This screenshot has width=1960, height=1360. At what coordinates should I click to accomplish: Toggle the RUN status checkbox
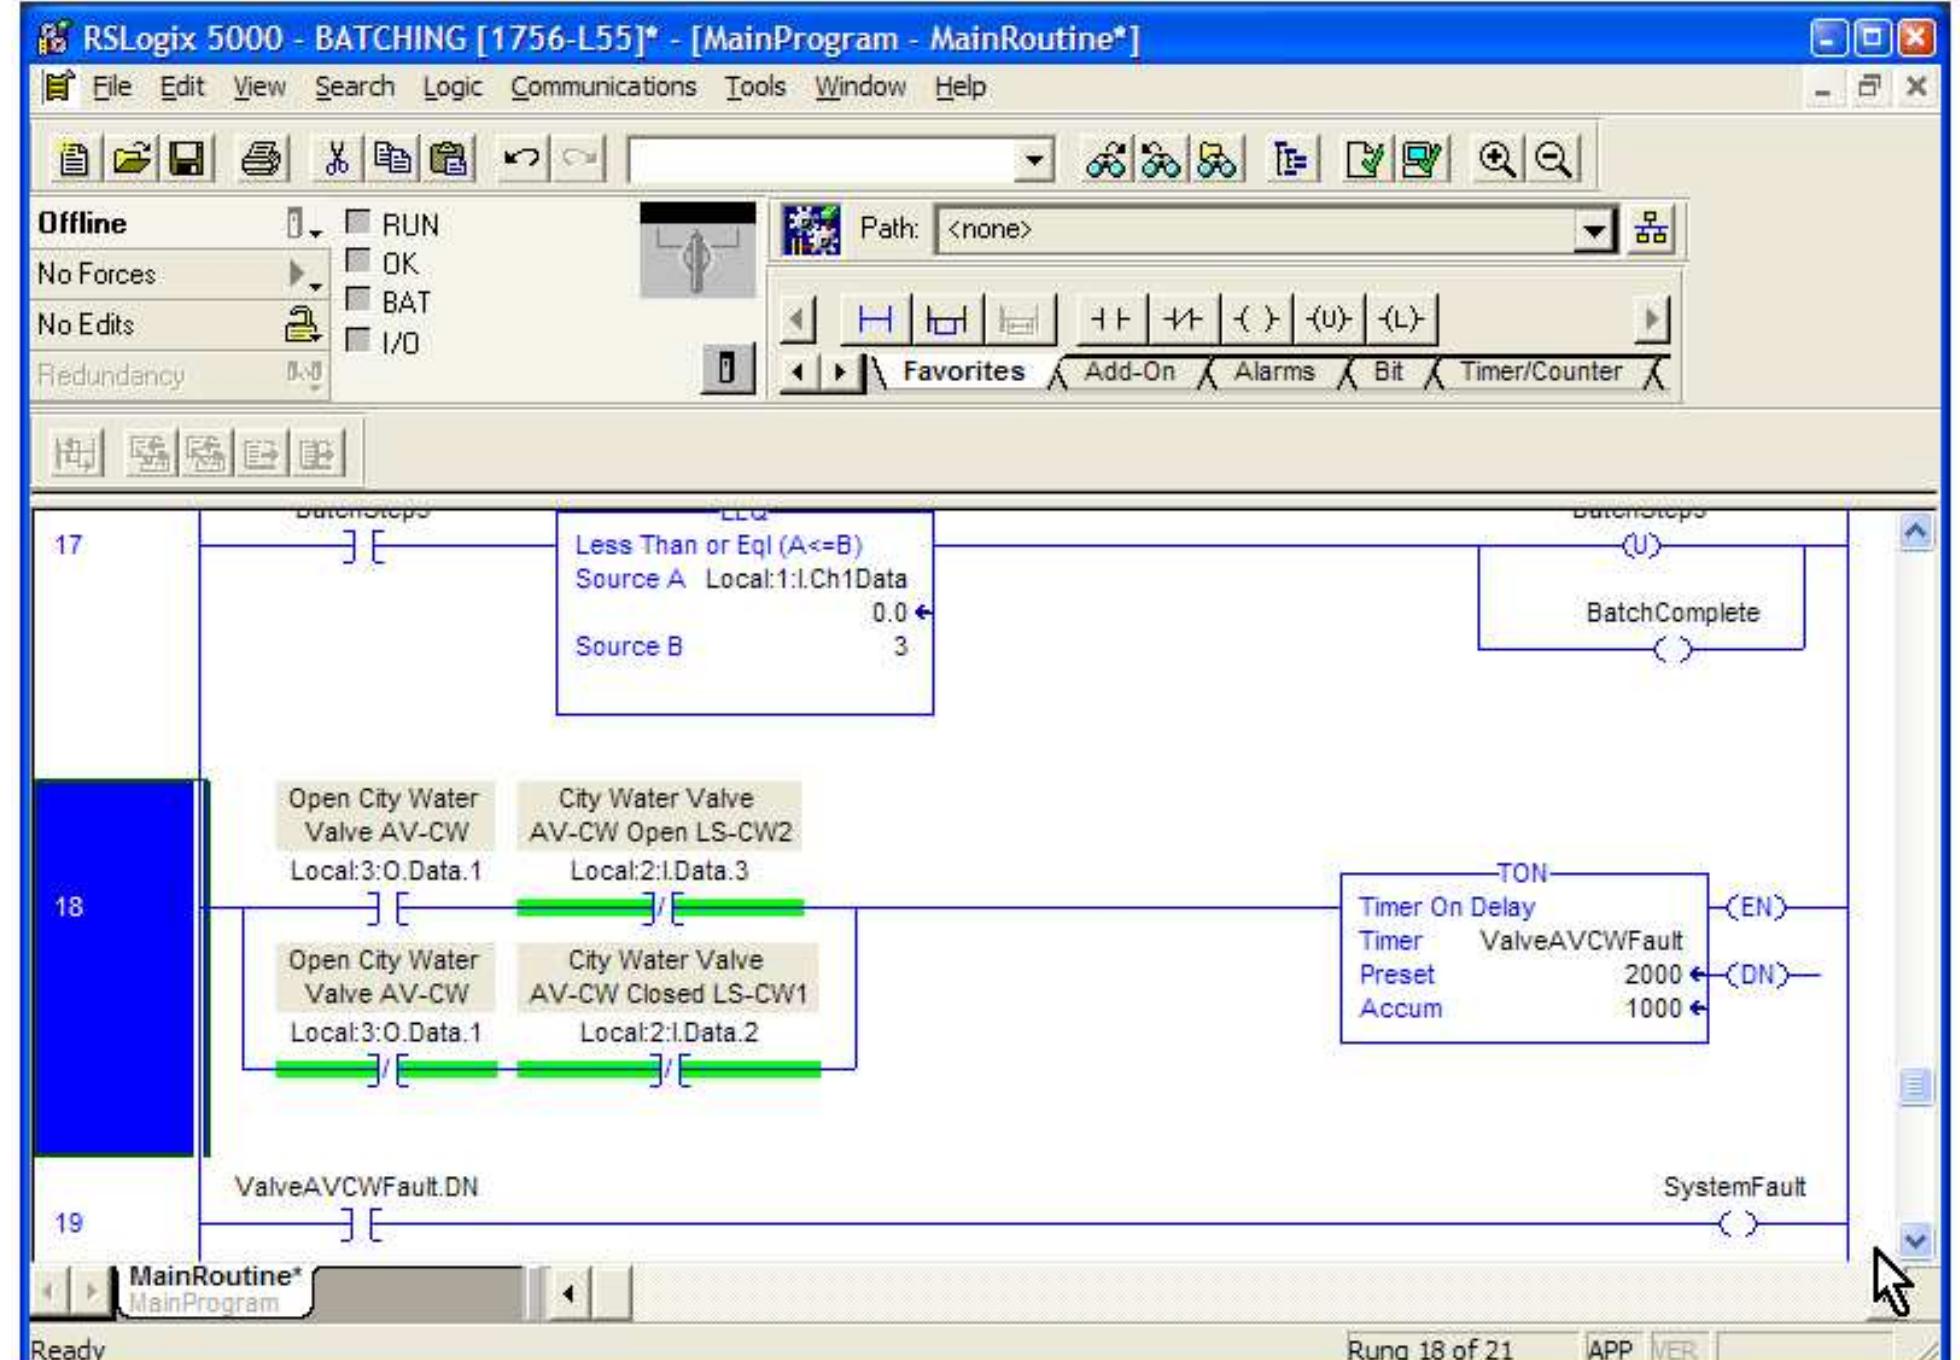point(358,222)
